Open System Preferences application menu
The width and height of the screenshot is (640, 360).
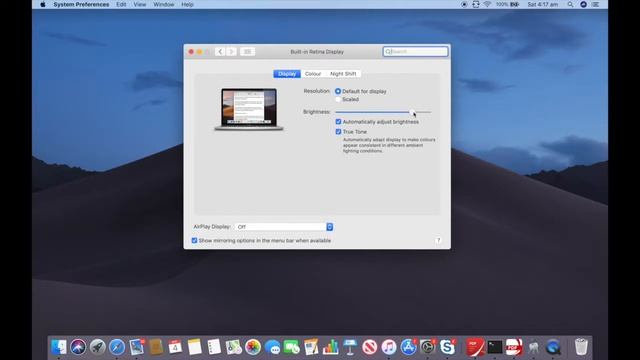click(x=81, y=4)
